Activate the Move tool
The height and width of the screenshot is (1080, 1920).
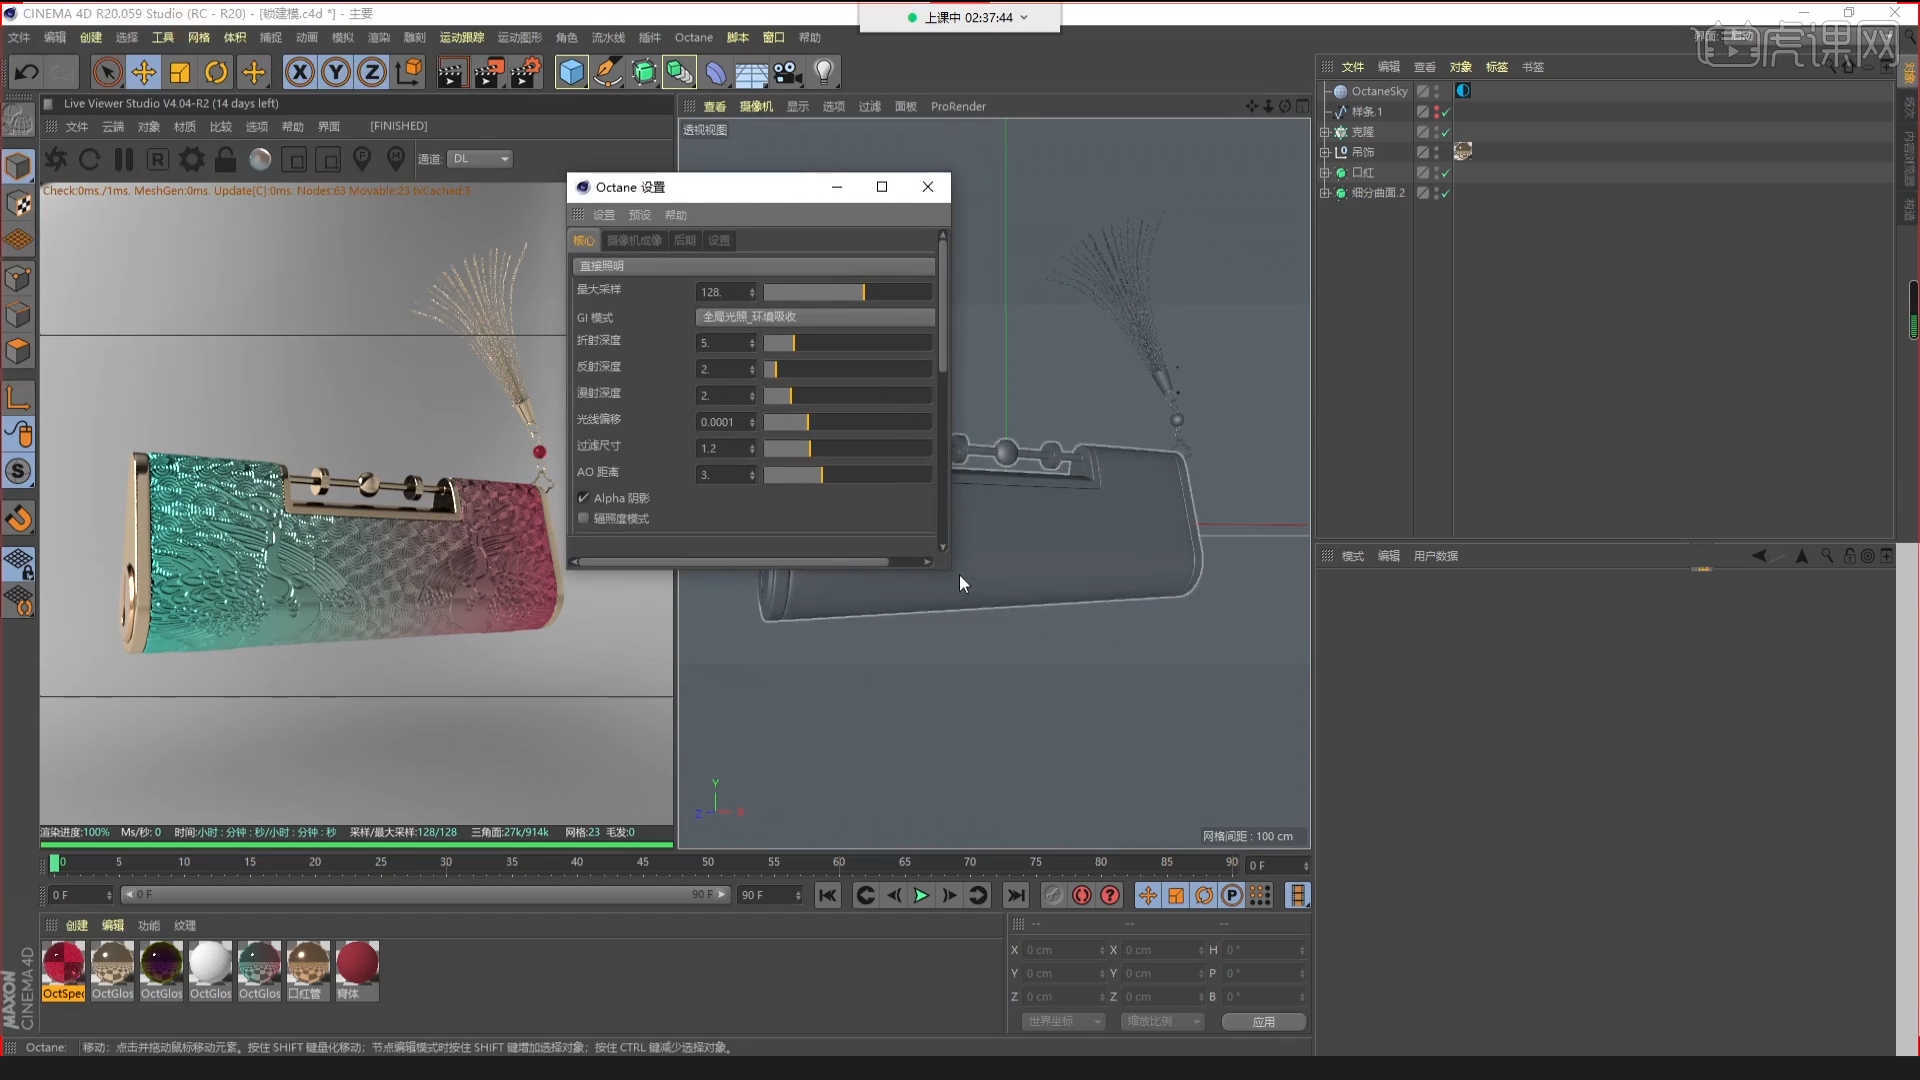[144, 72]
